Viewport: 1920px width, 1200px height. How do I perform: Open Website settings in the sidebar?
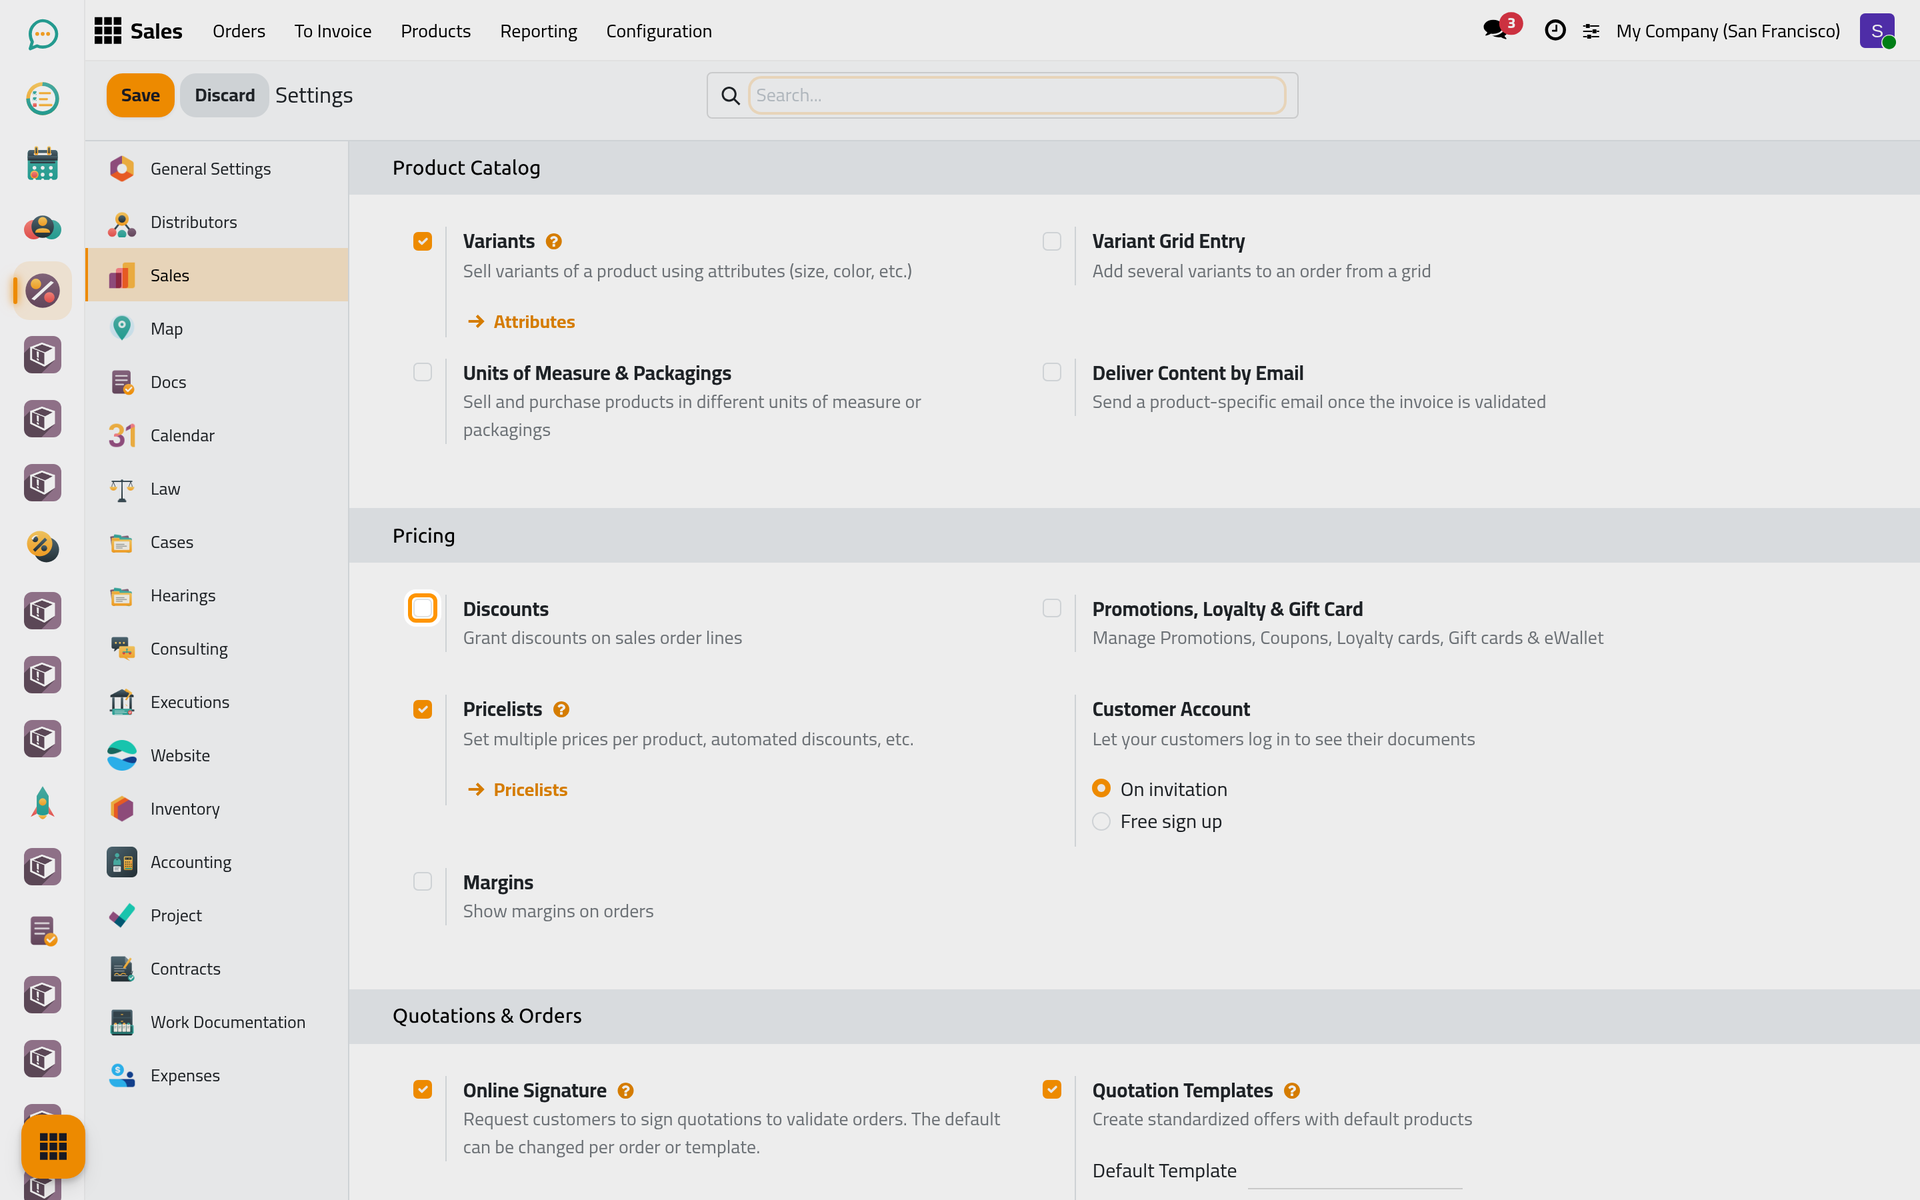pyautogui.click(x=217, y=756)
